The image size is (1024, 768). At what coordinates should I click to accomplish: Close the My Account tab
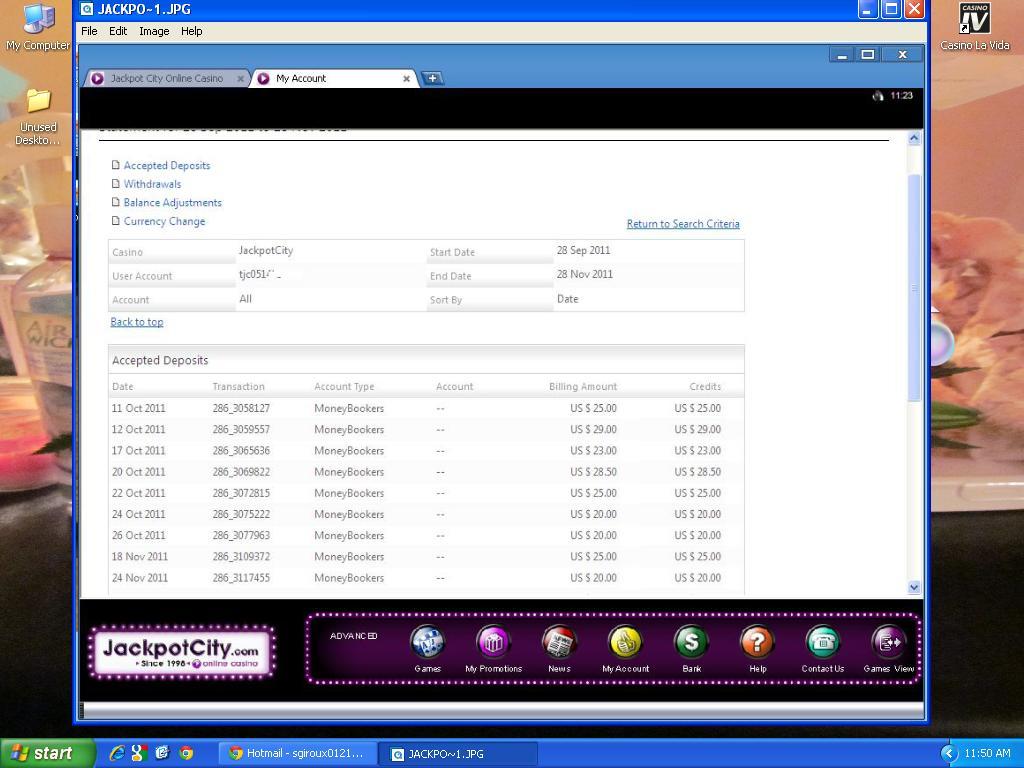(406, 78)
